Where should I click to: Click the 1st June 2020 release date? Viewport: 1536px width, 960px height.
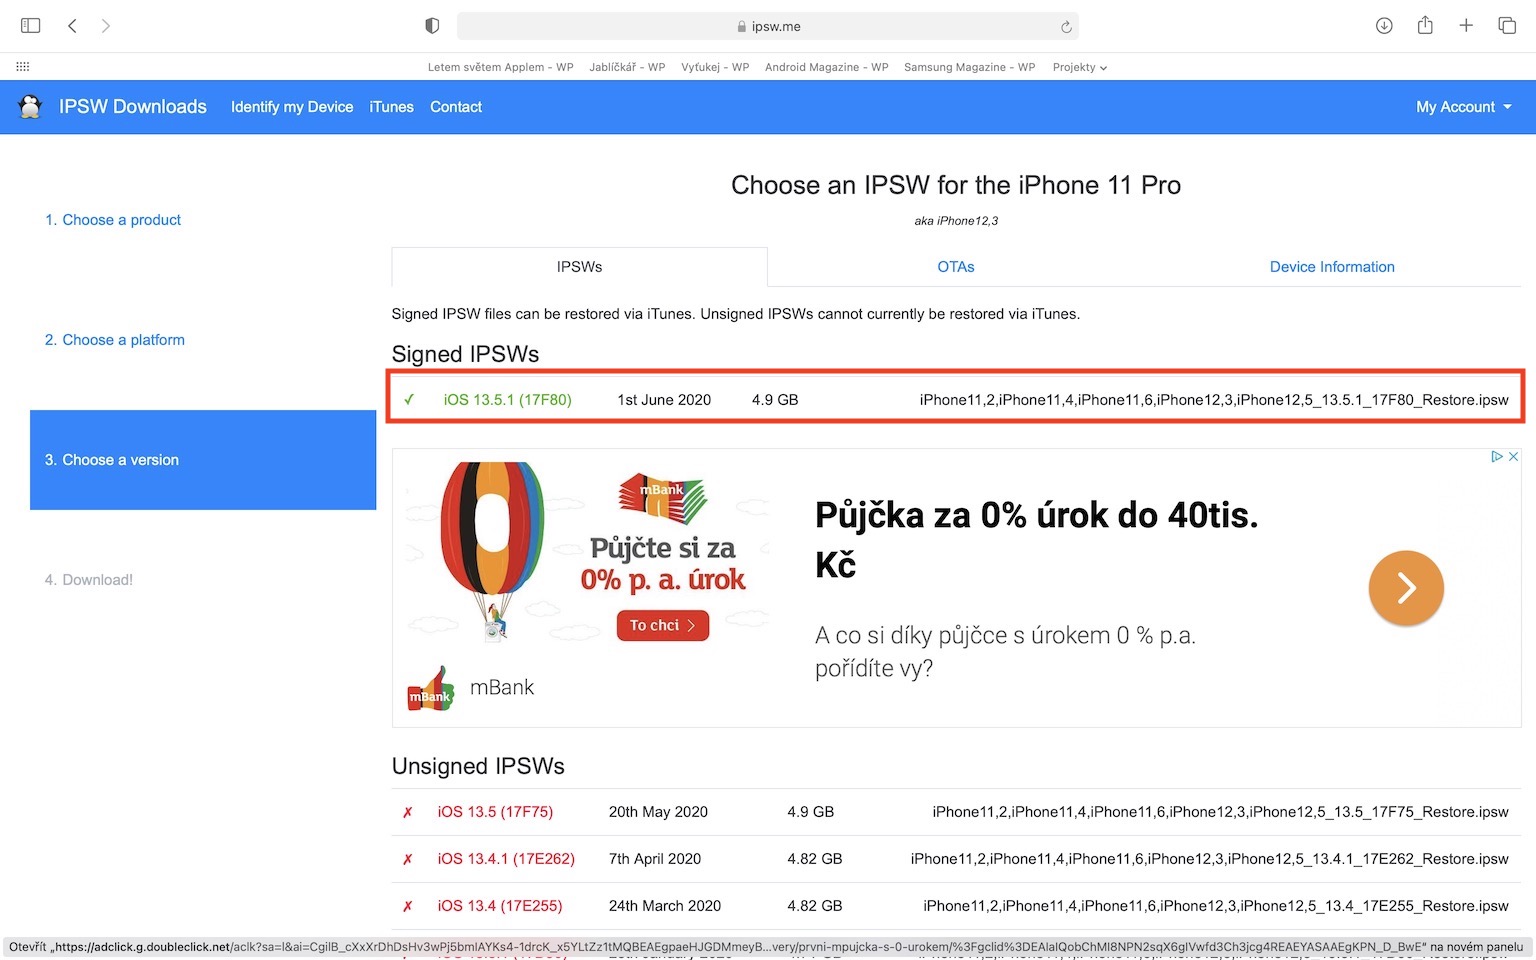coord(664,400)
